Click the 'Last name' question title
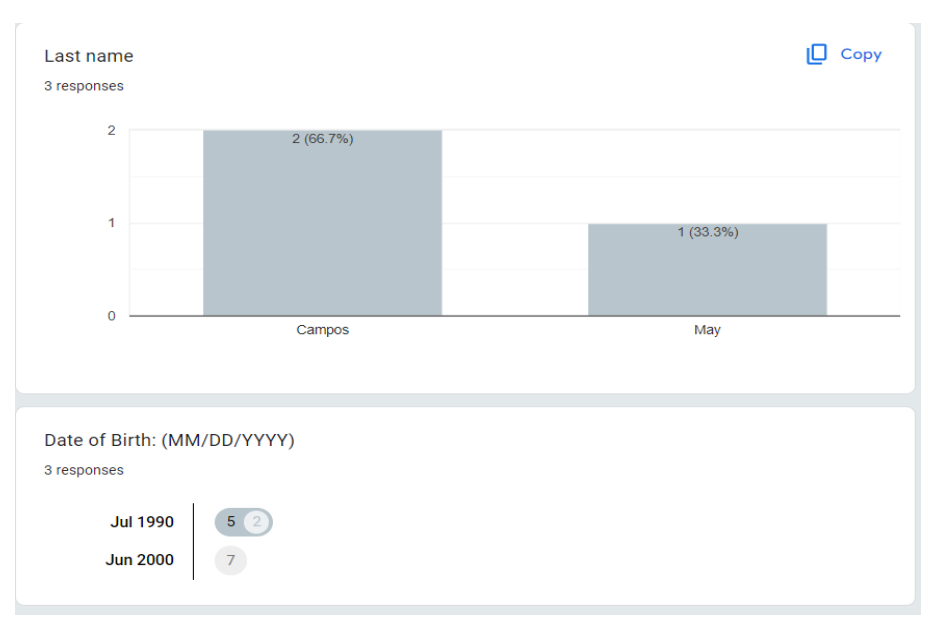The height and width of the screenshot is (623, 933). click(89, 56)
